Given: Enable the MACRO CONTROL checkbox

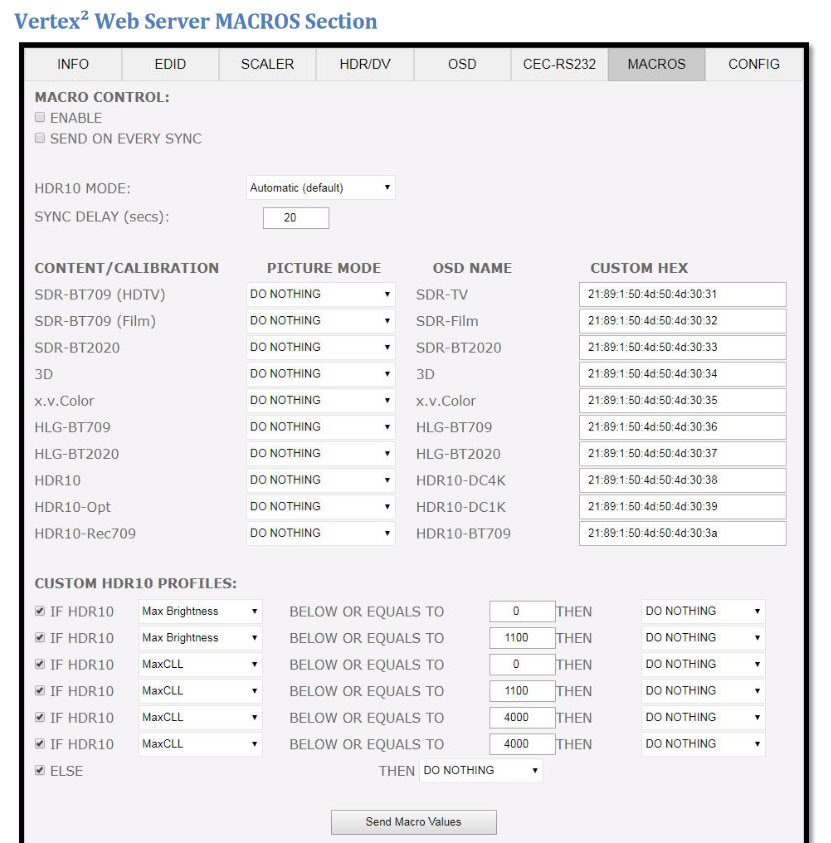Looking at the screenshot, I should click(x=40, y=118).
